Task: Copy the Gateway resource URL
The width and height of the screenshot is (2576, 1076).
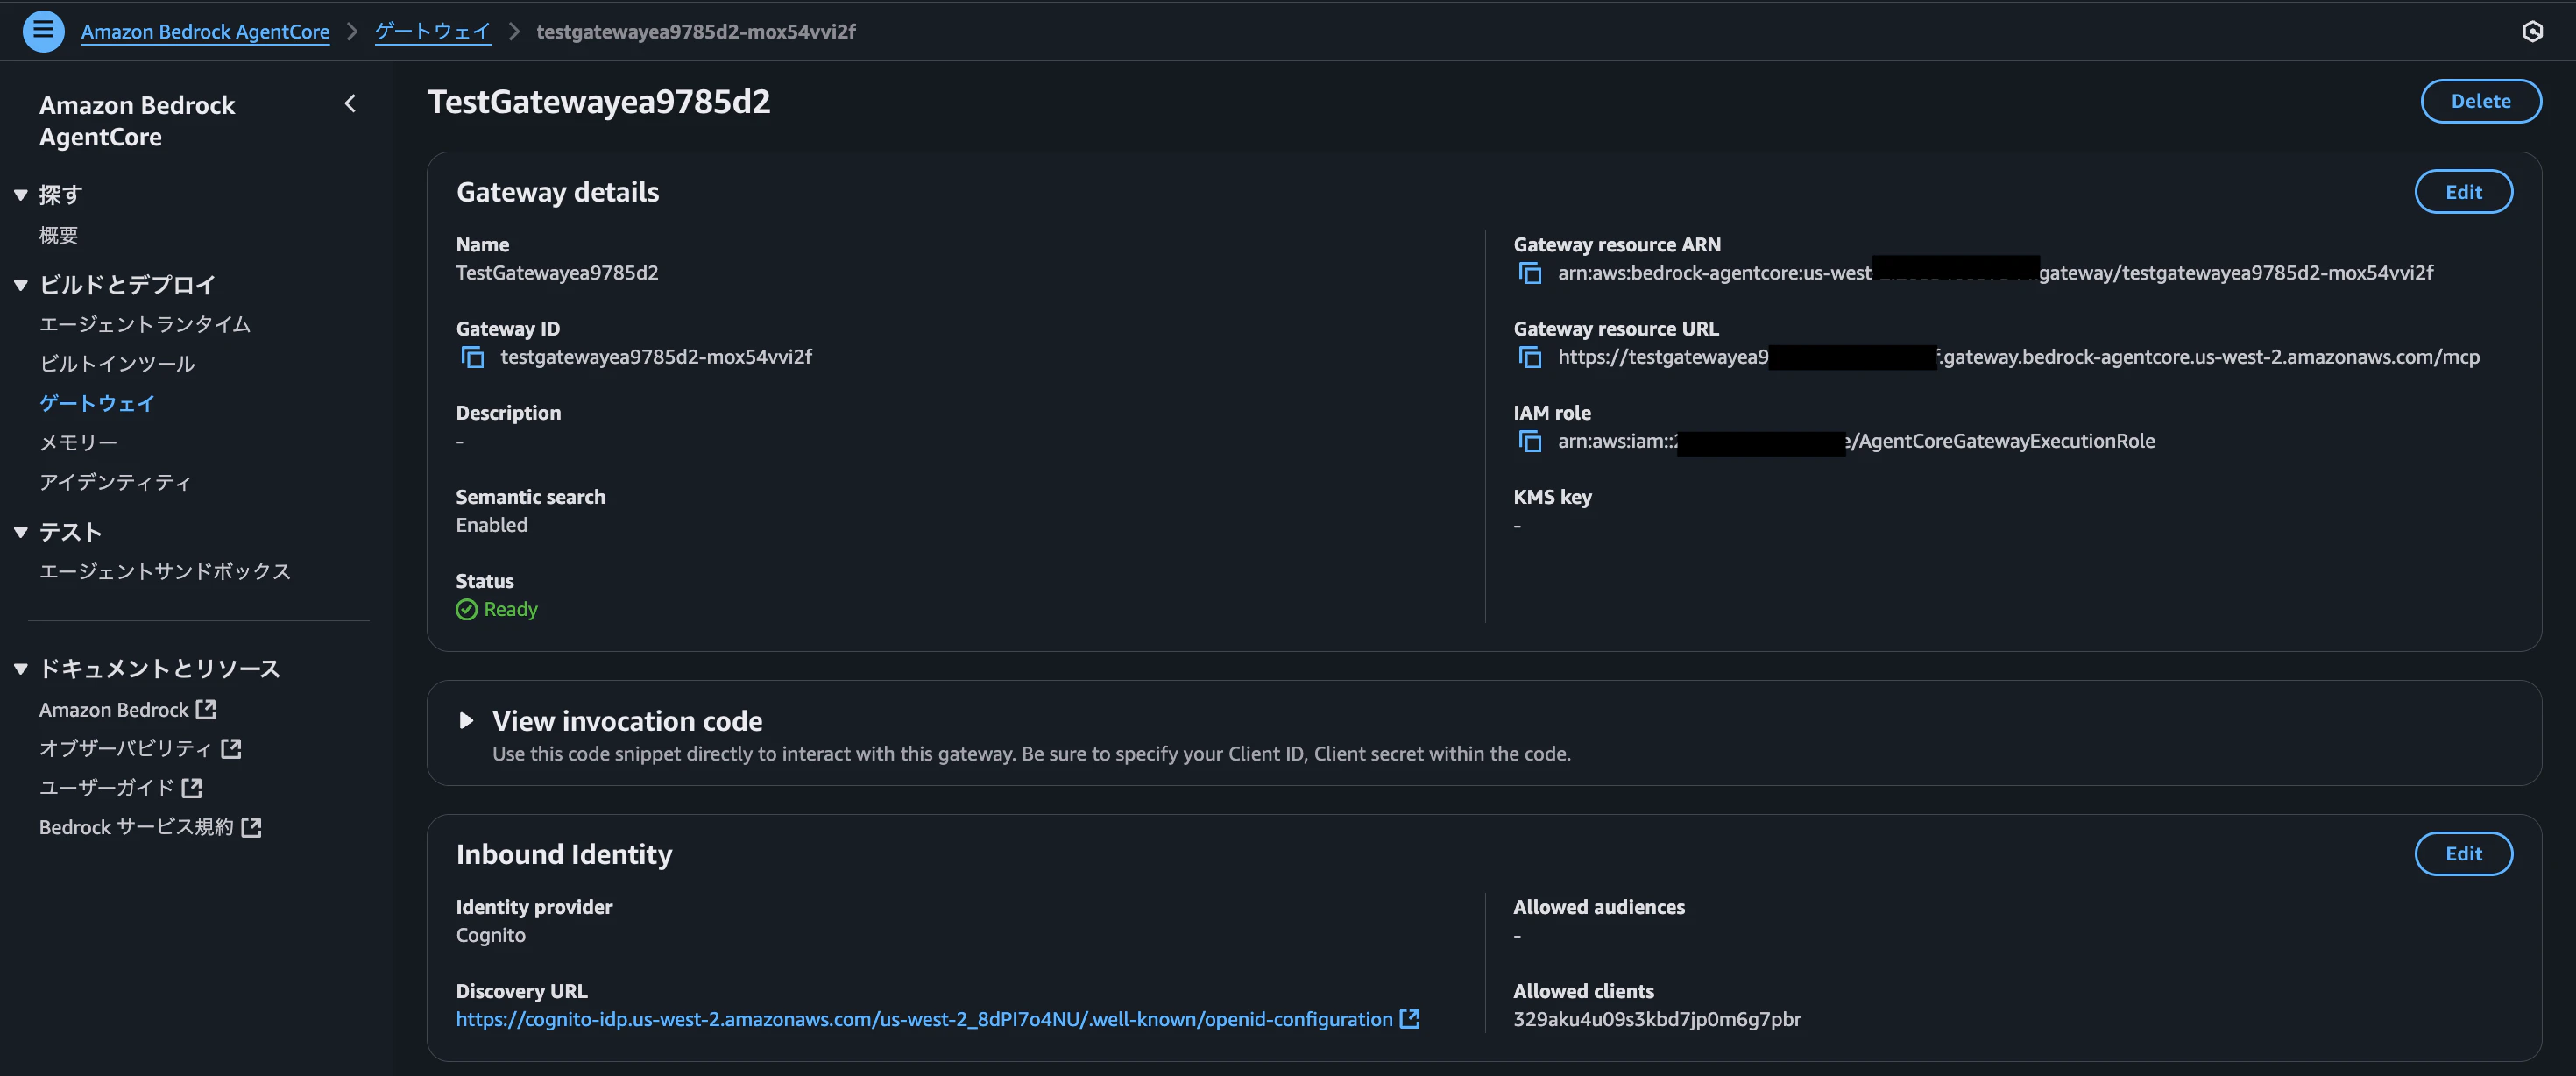Action: (x=1529, y=357)
